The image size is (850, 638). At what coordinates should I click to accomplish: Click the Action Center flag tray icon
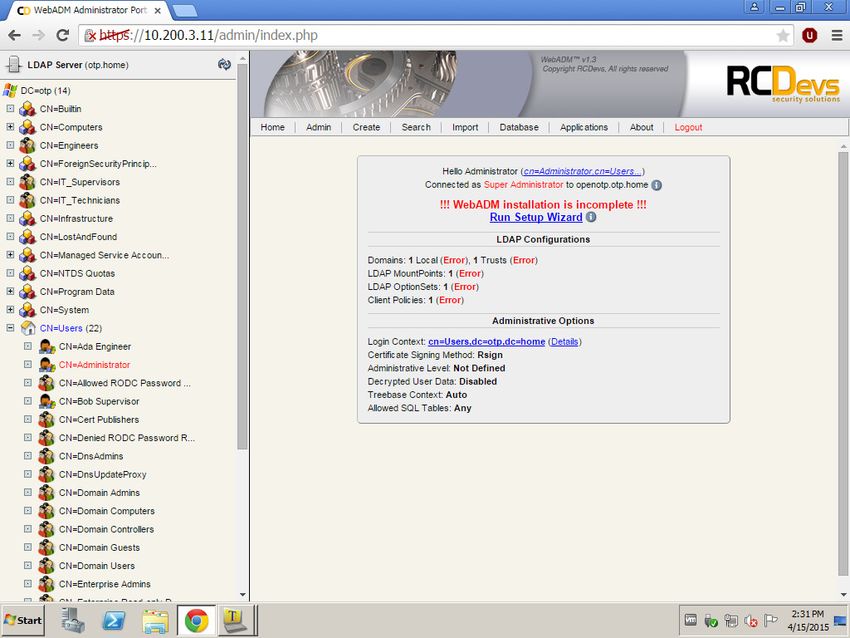point(770,620)
